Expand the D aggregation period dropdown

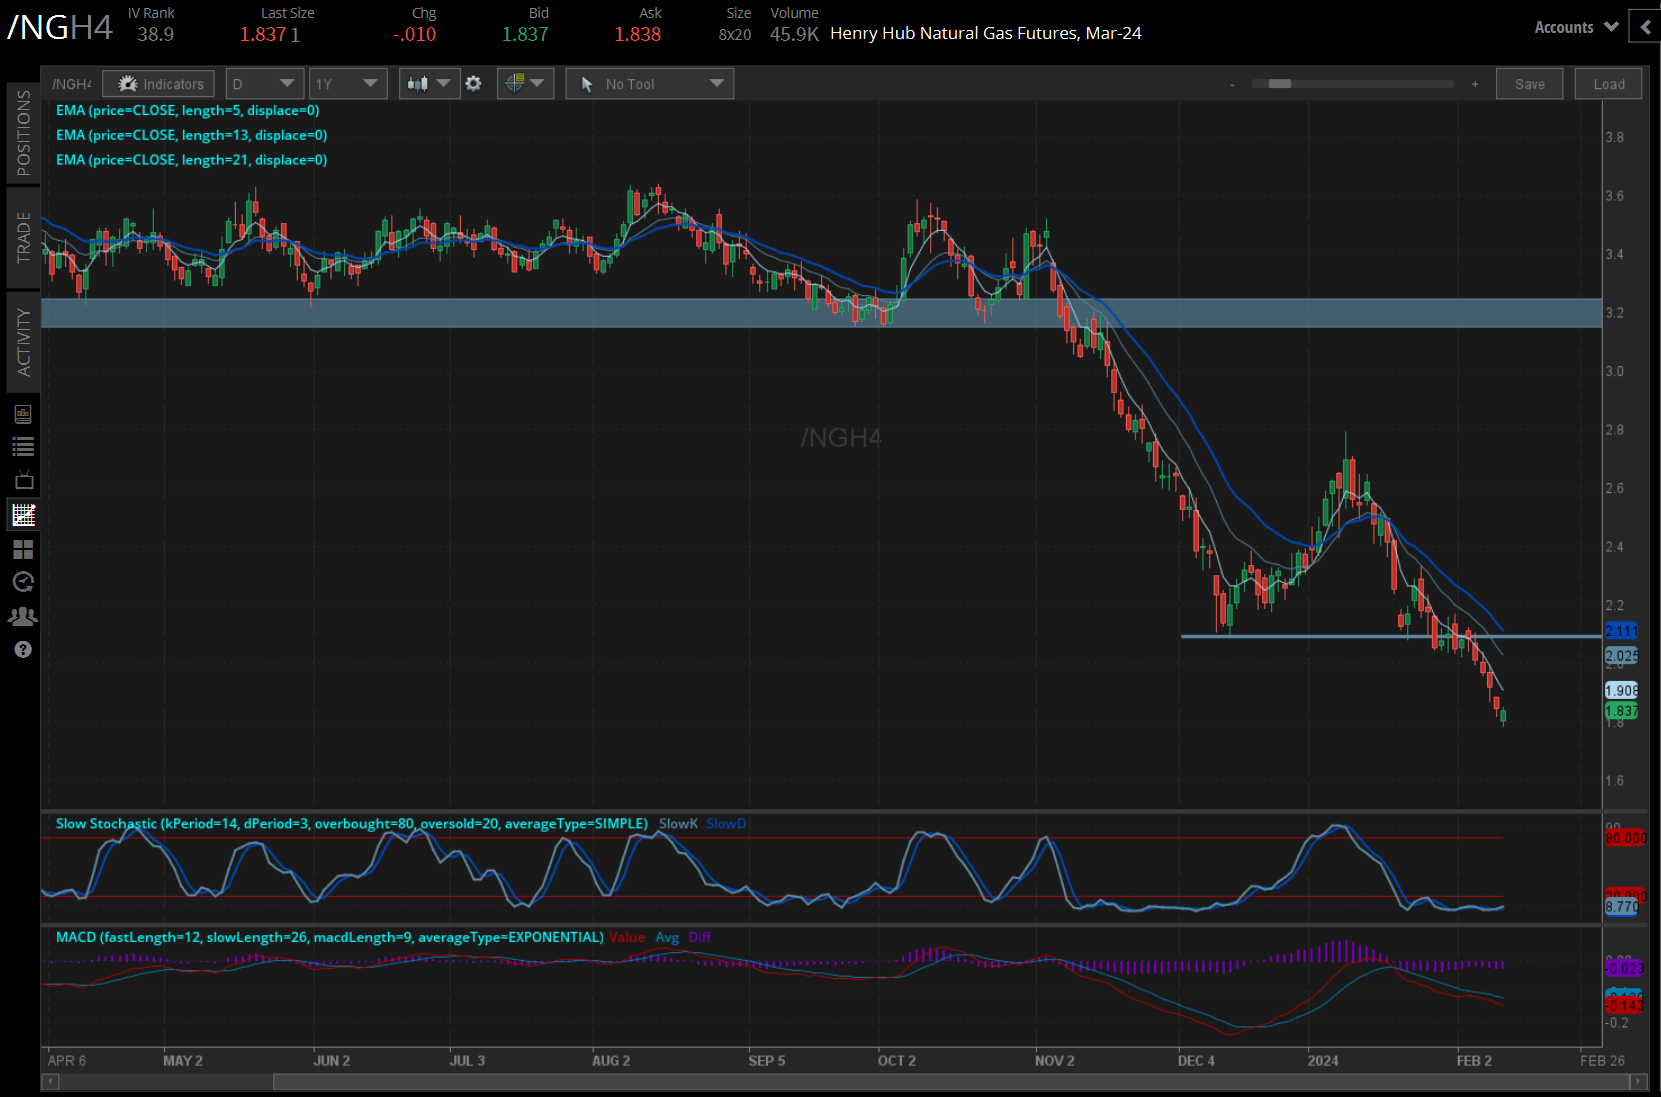coord(264,84)
